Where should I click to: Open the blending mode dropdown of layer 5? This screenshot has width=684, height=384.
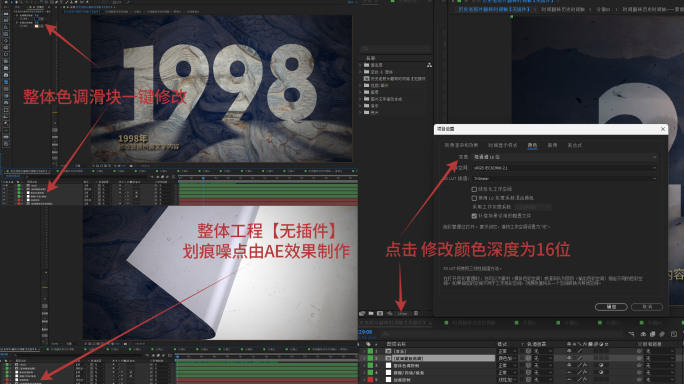coord(507,380)
